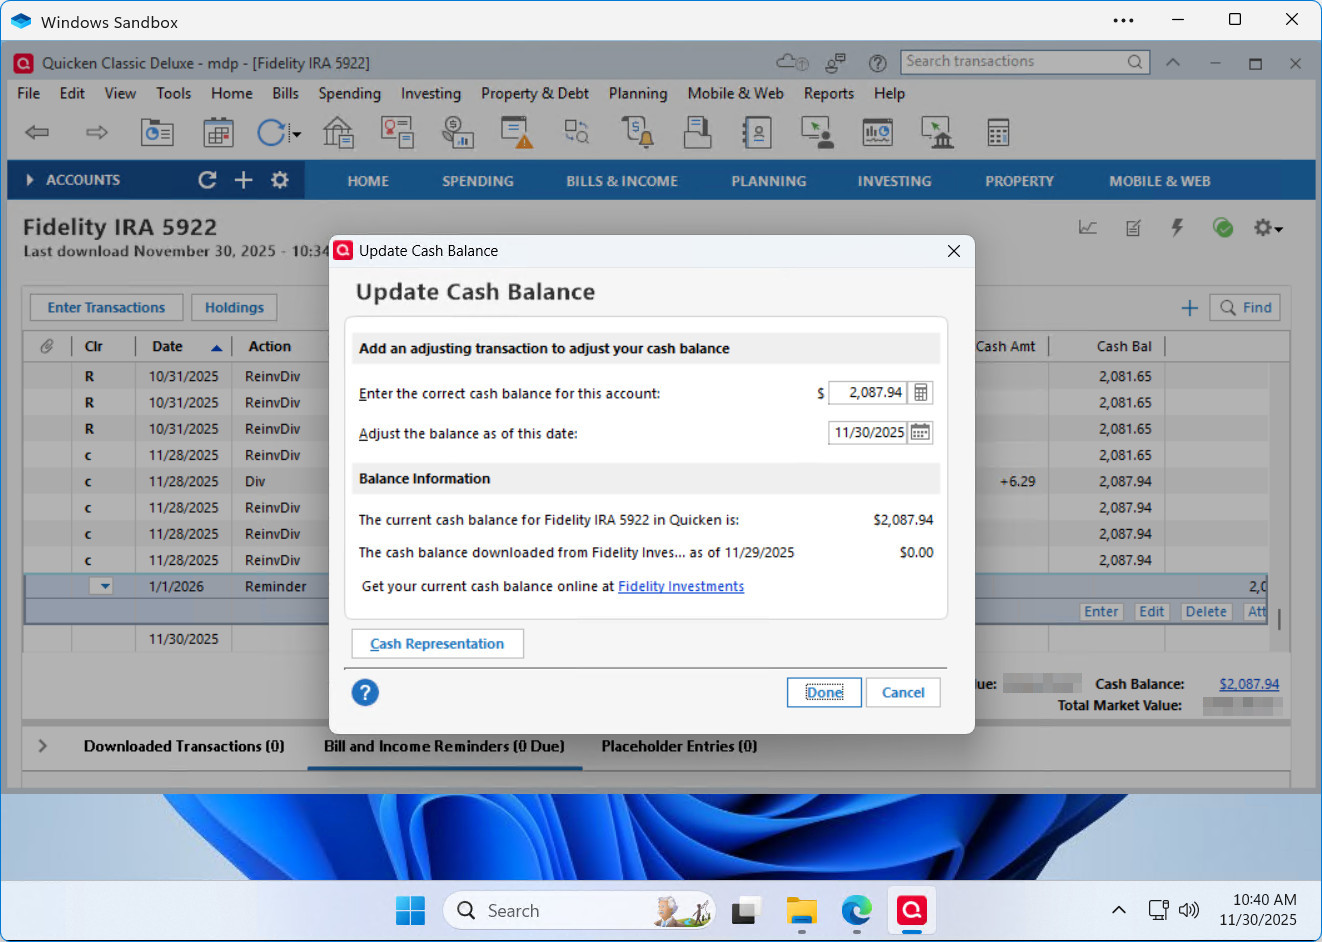Click the bill reminder bell icon
The width and height of the screenshot is (1322, 942).
638,132
